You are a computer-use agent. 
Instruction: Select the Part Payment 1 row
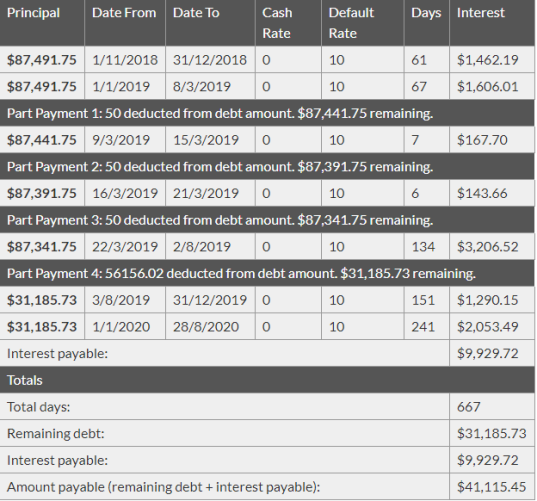click(x=267, y=113)
